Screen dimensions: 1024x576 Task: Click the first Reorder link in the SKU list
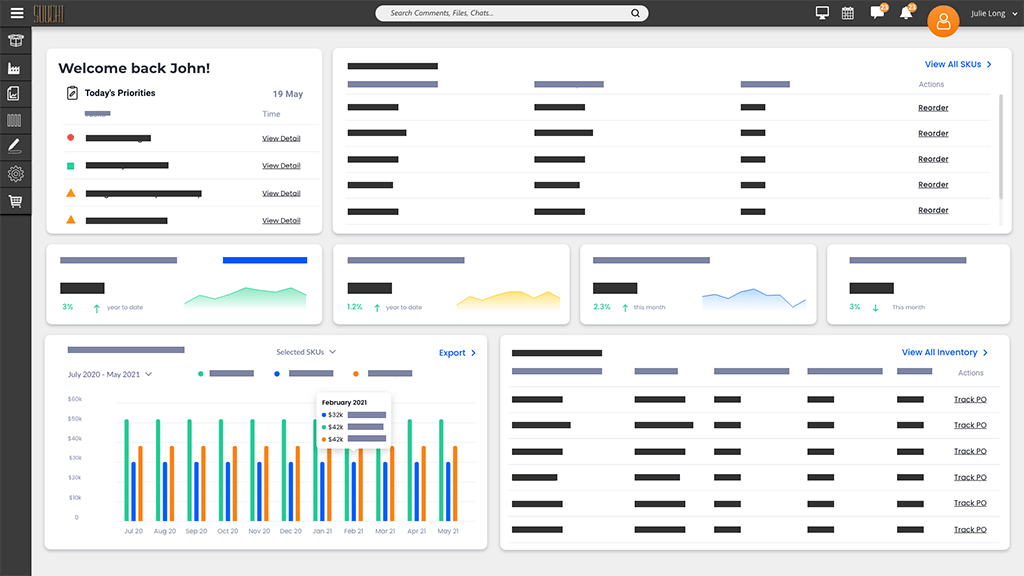pos(933,107)
